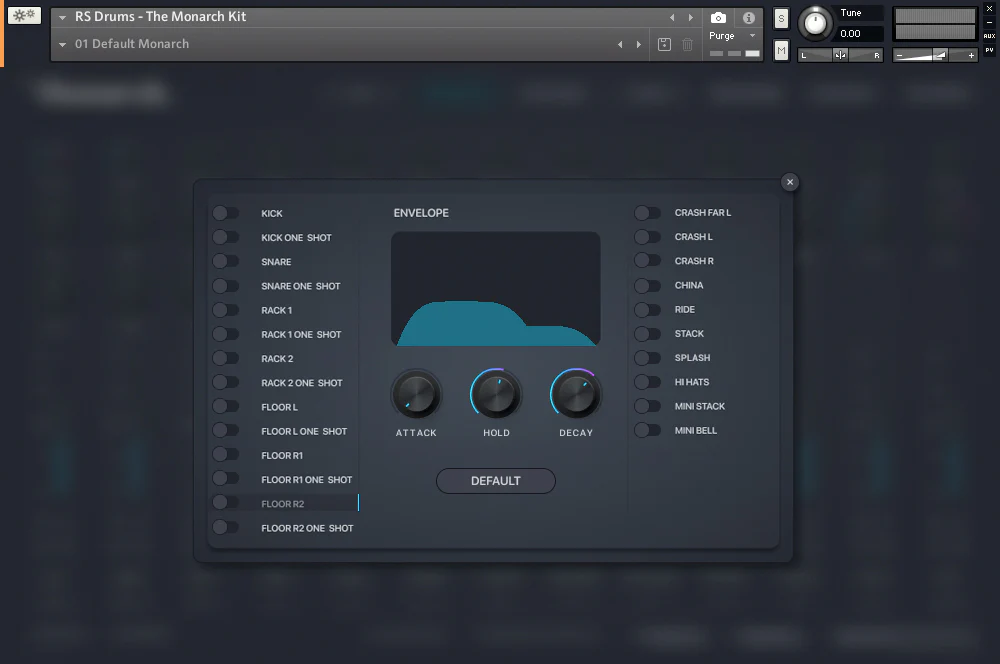The width and height of the screenshot is (1000, 664).
Task: Click the envelope shape display
Action: 496,289
